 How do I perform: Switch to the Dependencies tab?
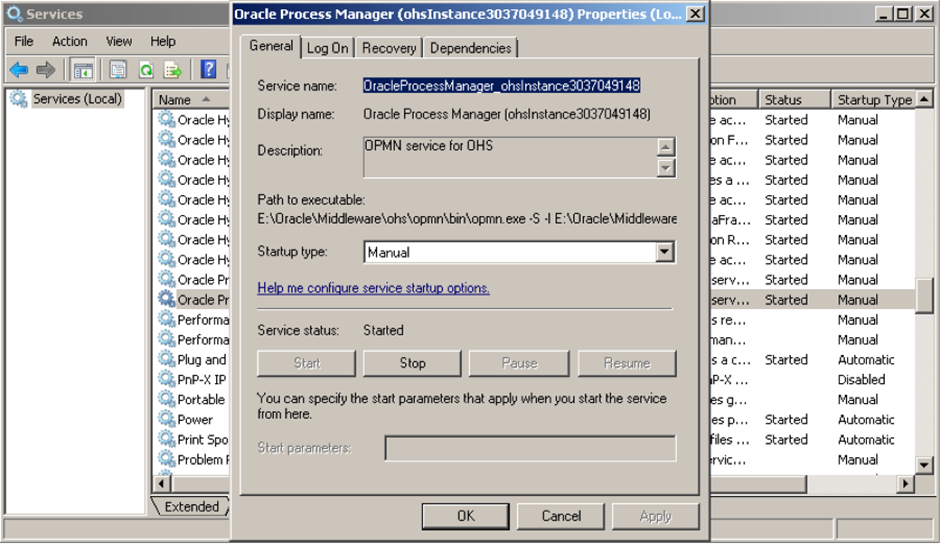pos(470,48)
